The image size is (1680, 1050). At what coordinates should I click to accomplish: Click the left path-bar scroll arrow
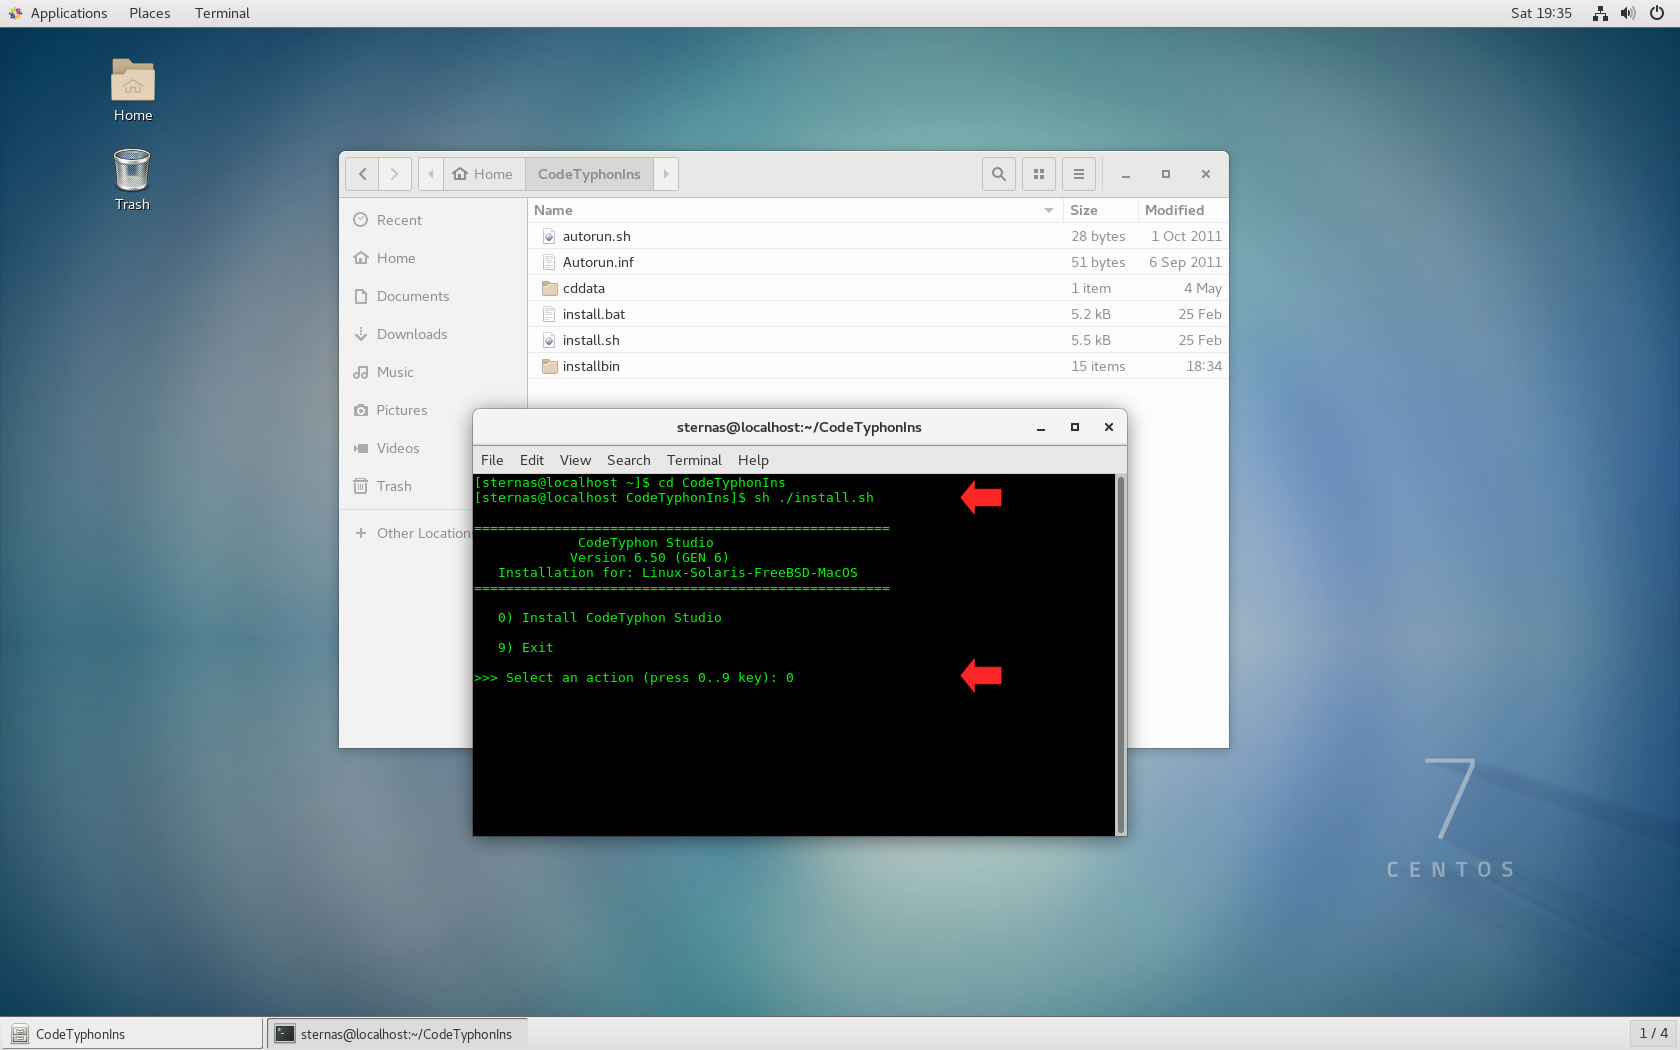(x=431, y=174)
